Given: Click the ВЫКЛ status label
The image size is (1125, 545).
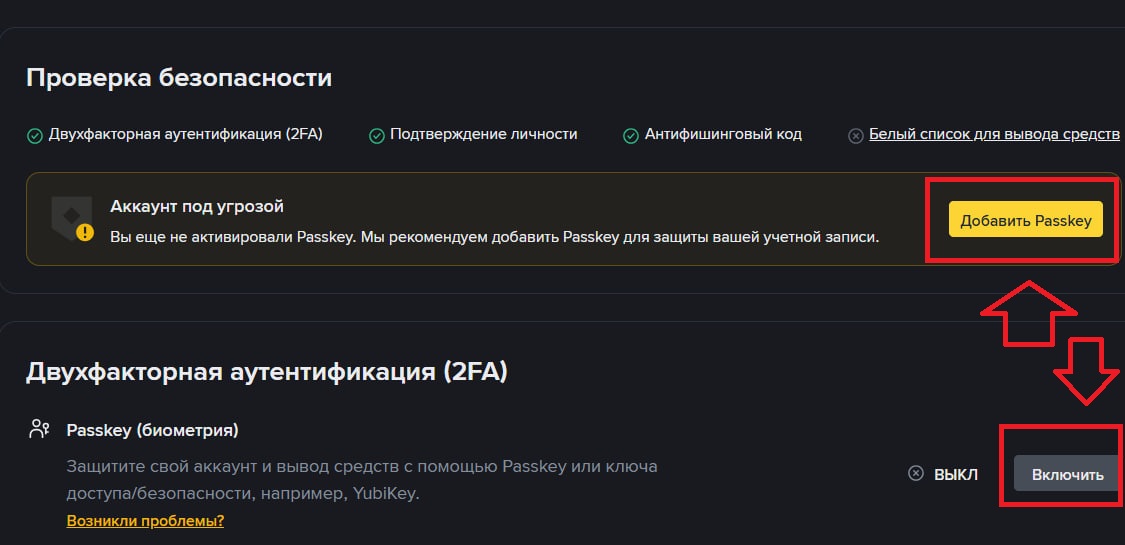Looking at the screenshot, I should [x=955, y=474].
